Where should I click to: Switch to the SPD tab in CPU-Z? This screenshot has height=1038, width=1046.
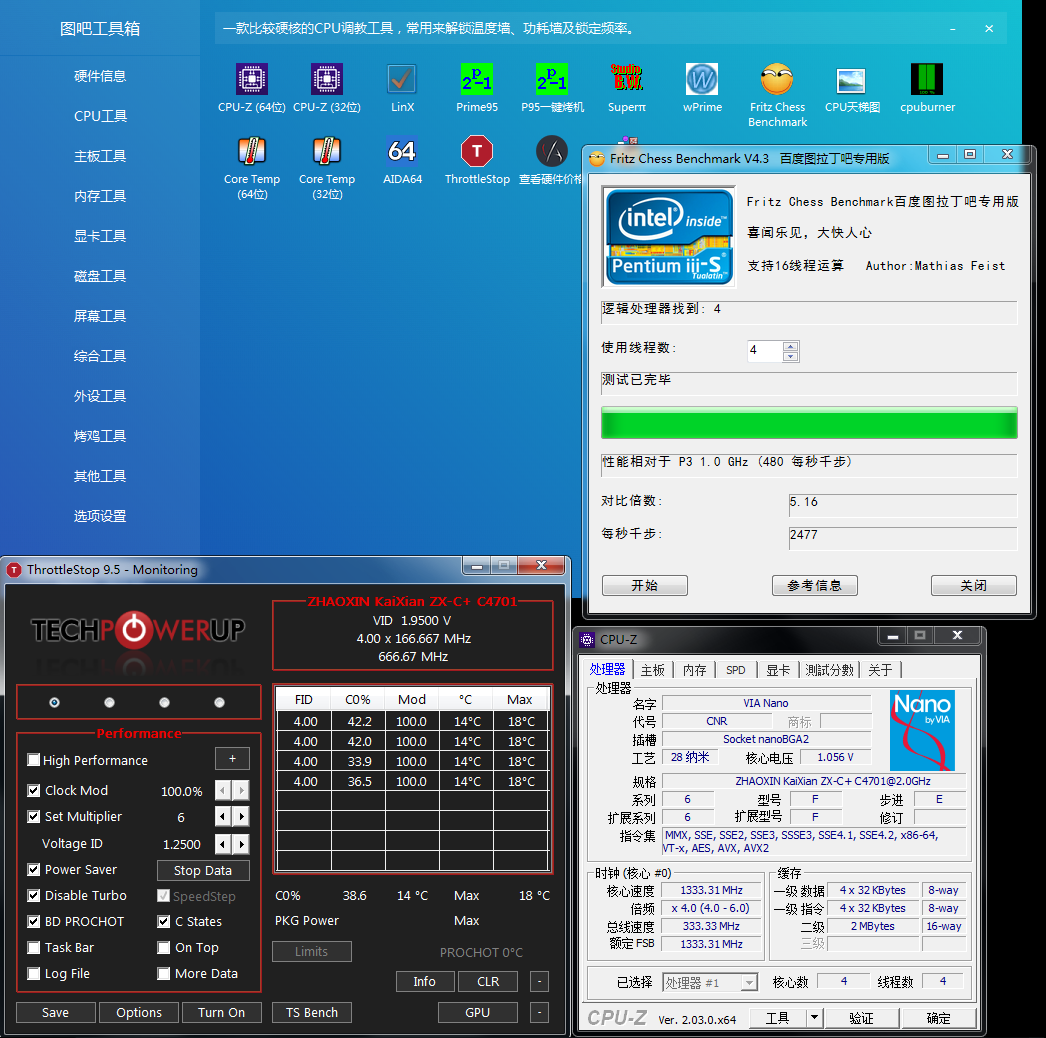point(736,670)
